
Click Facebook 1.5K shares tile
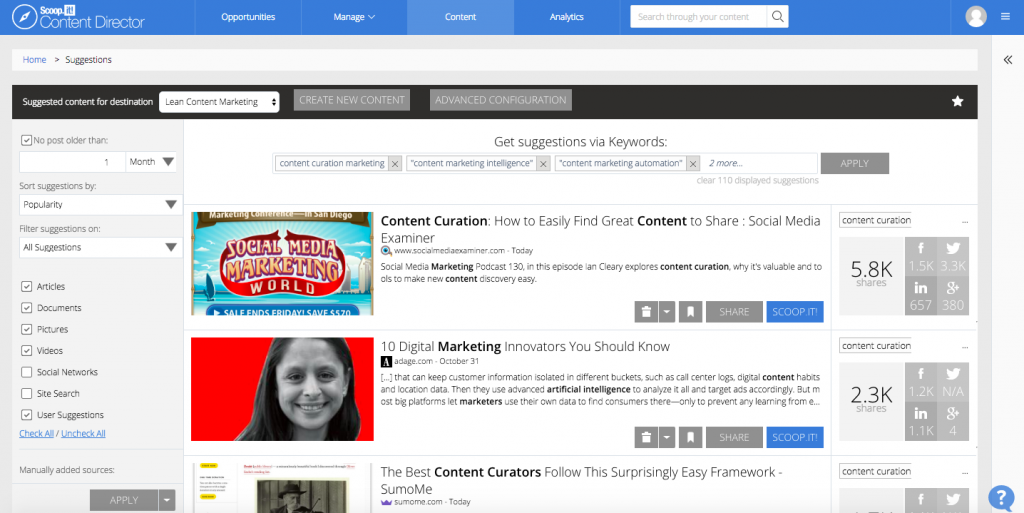click(x=921, y=256)
